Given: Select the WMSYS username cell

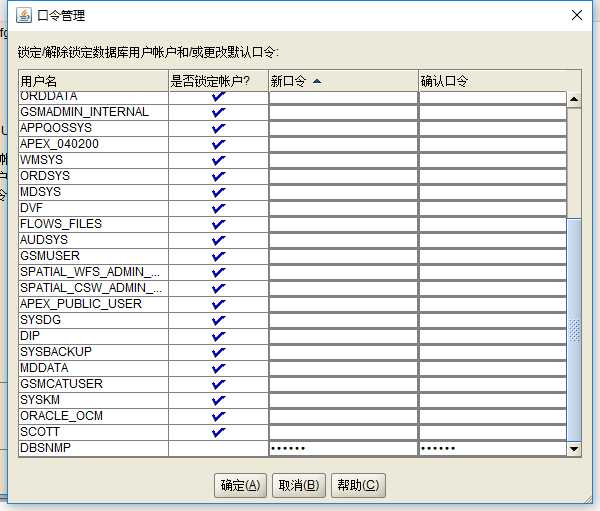Looking at the screenshot, I should 93,160.
